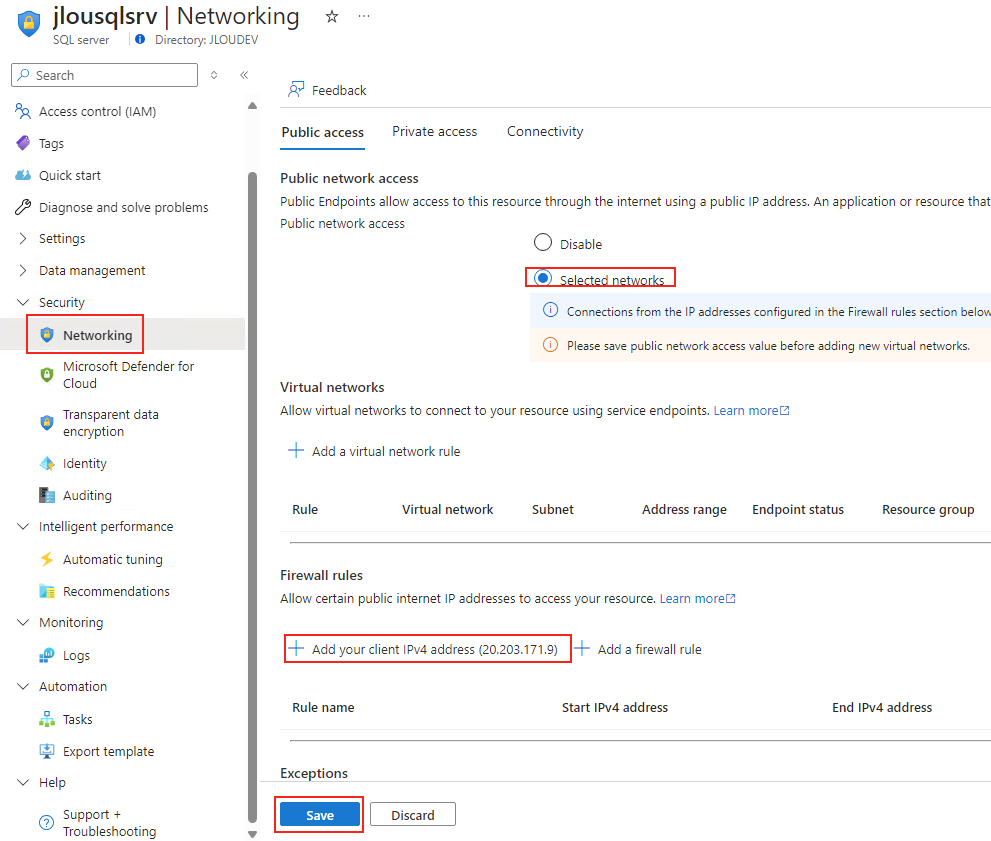Open the more options ellipsis in header
The image size is (991, 841).
coord(364,16)
